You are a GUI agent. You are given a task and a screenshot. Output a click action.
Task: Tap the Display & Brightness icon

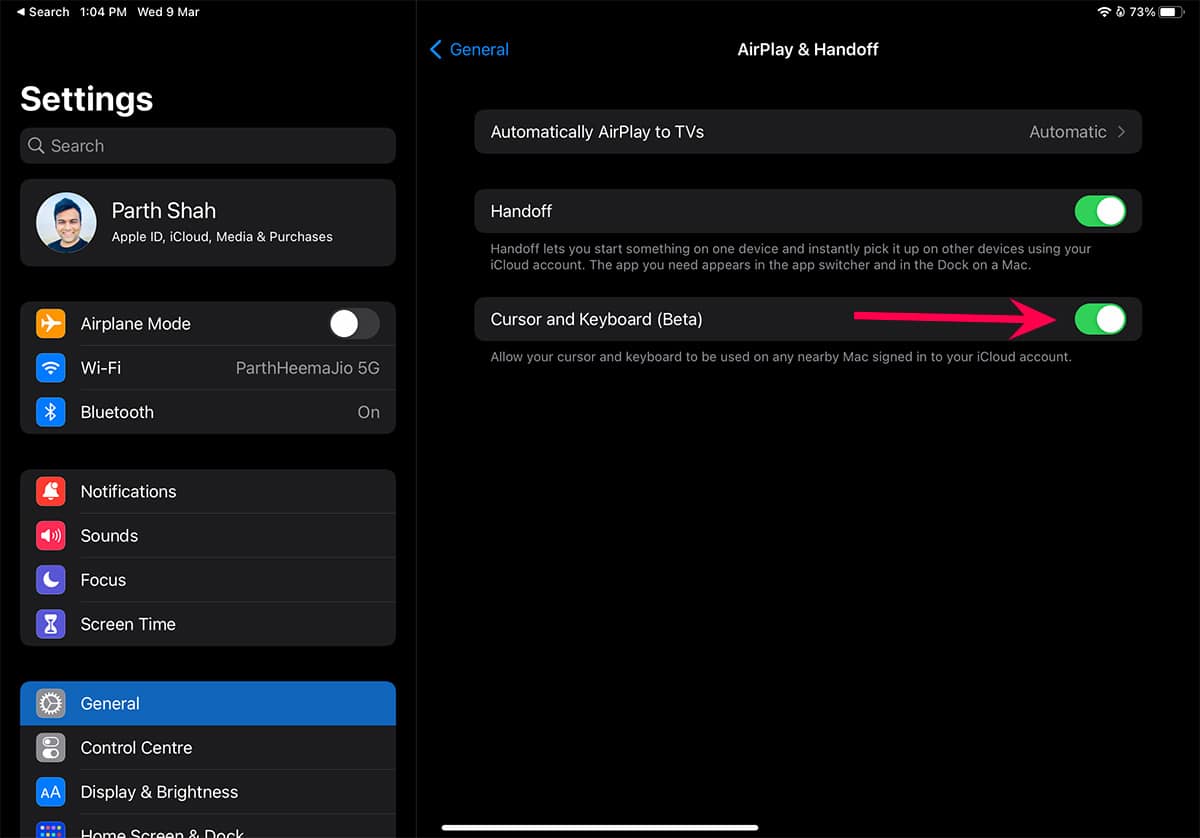[x=50, y=792]
